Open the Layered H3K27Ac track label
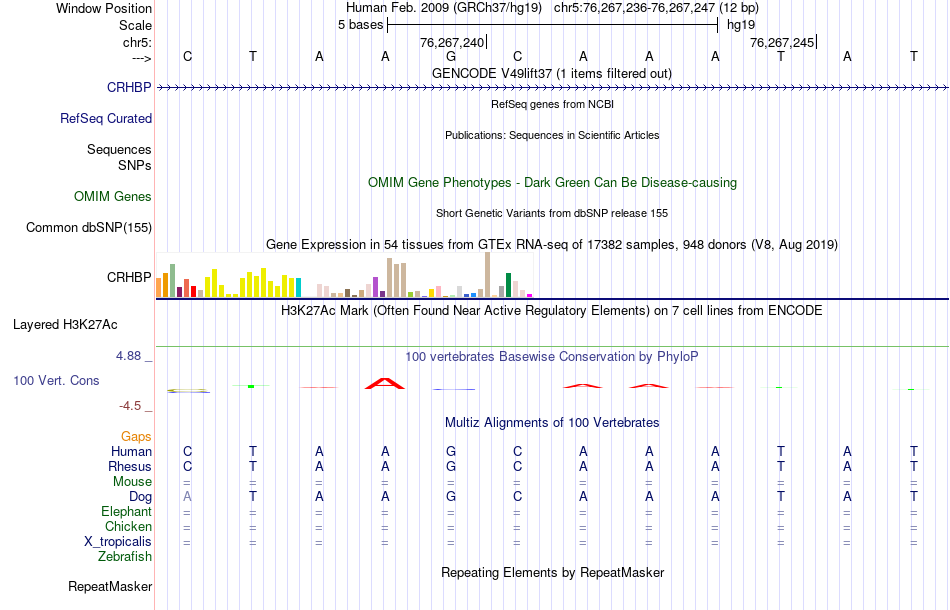Screen dimensions: 950x610 click(65, 324)
